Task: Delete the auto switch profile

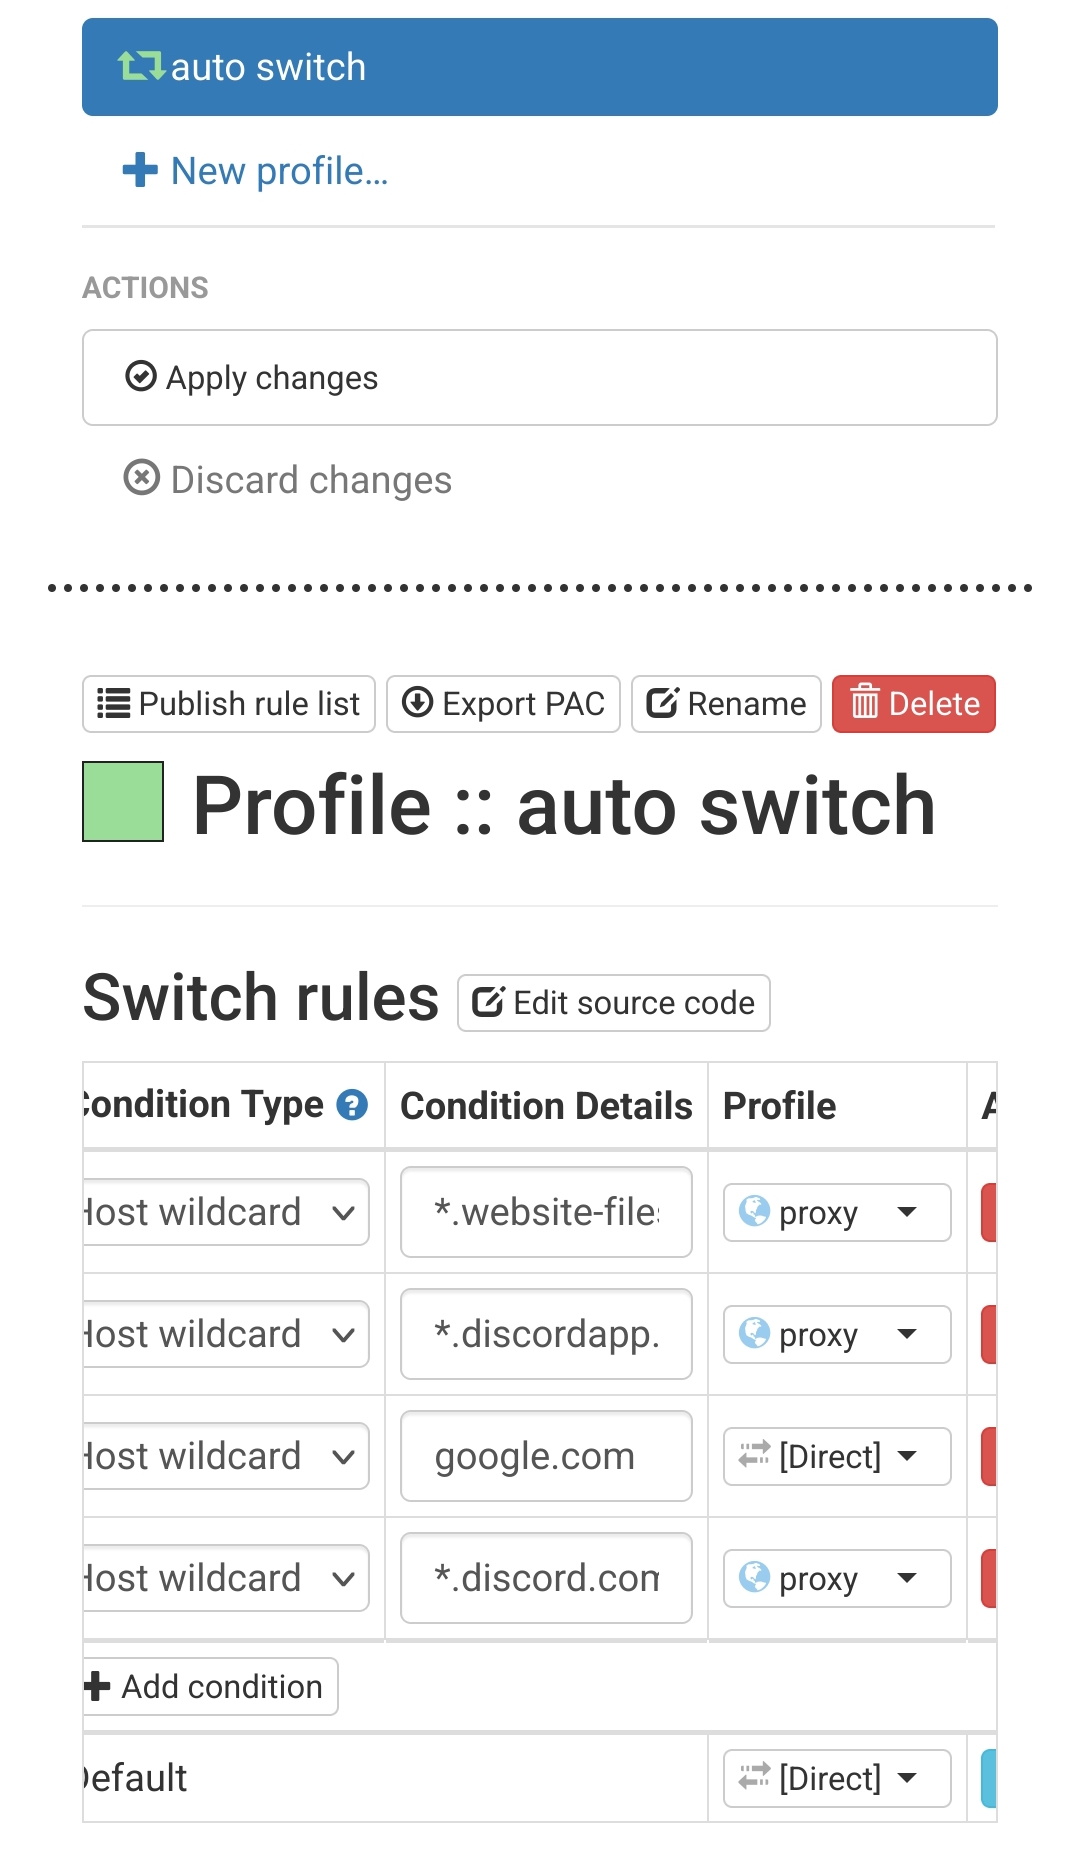Action: pos(914,704)
